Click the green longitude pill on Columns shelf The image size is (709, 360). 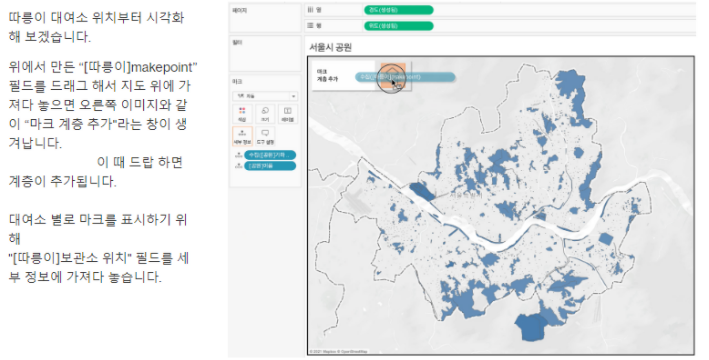point(398,10)
